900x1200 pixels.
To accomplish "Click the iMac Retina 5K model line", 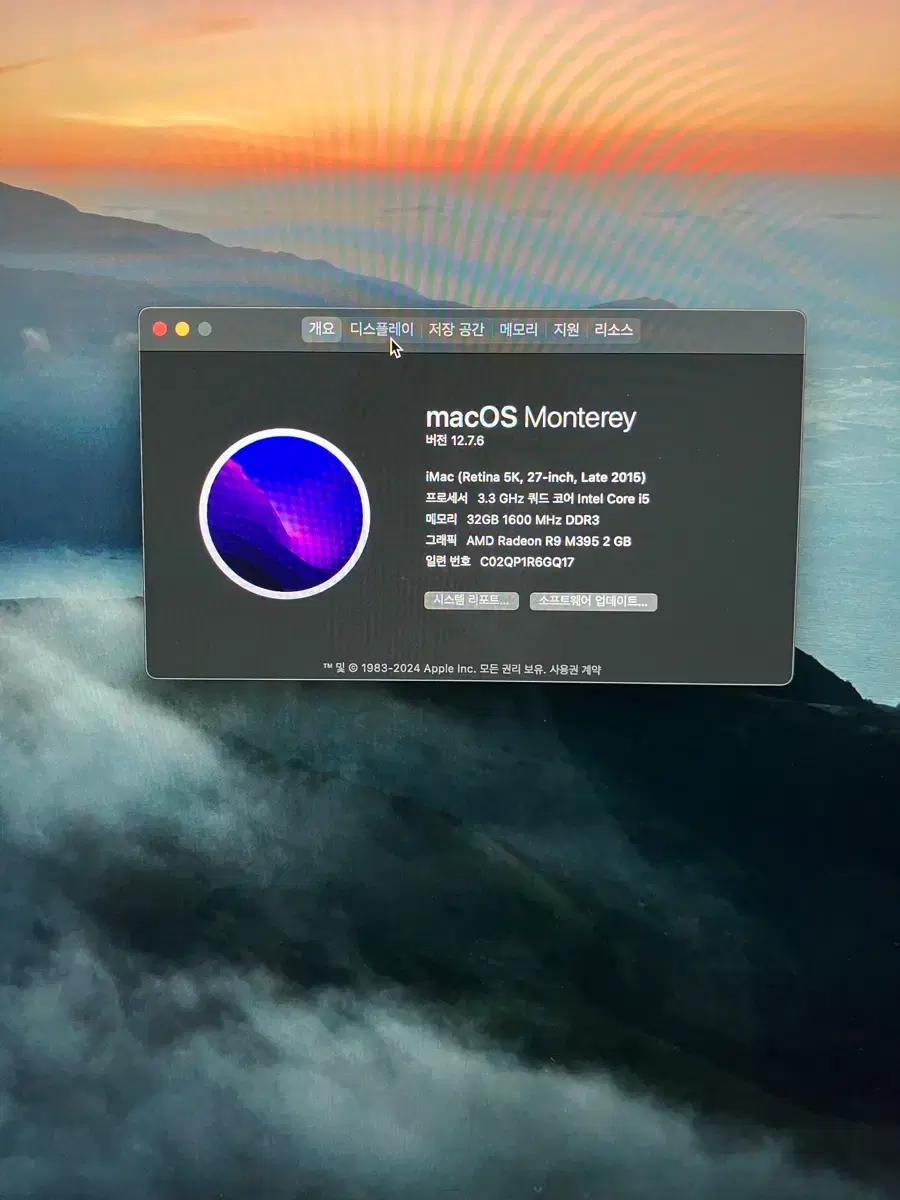I will (x=535, y=477).
